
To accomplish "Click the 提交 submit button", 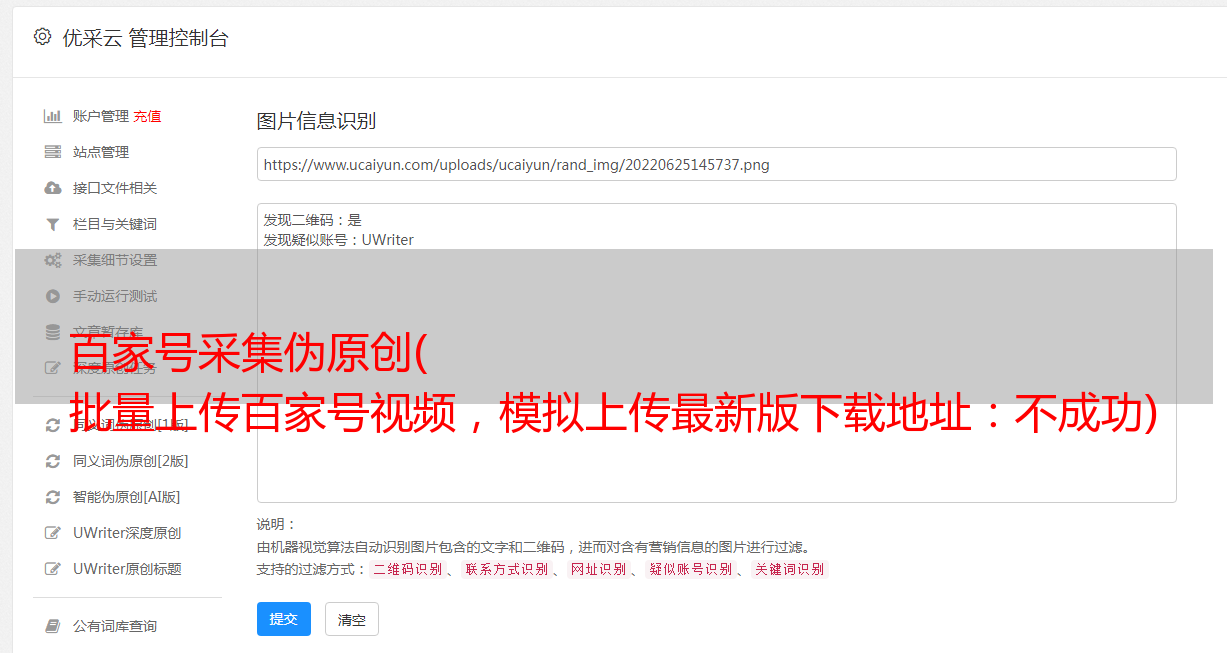I will point(284,619).
